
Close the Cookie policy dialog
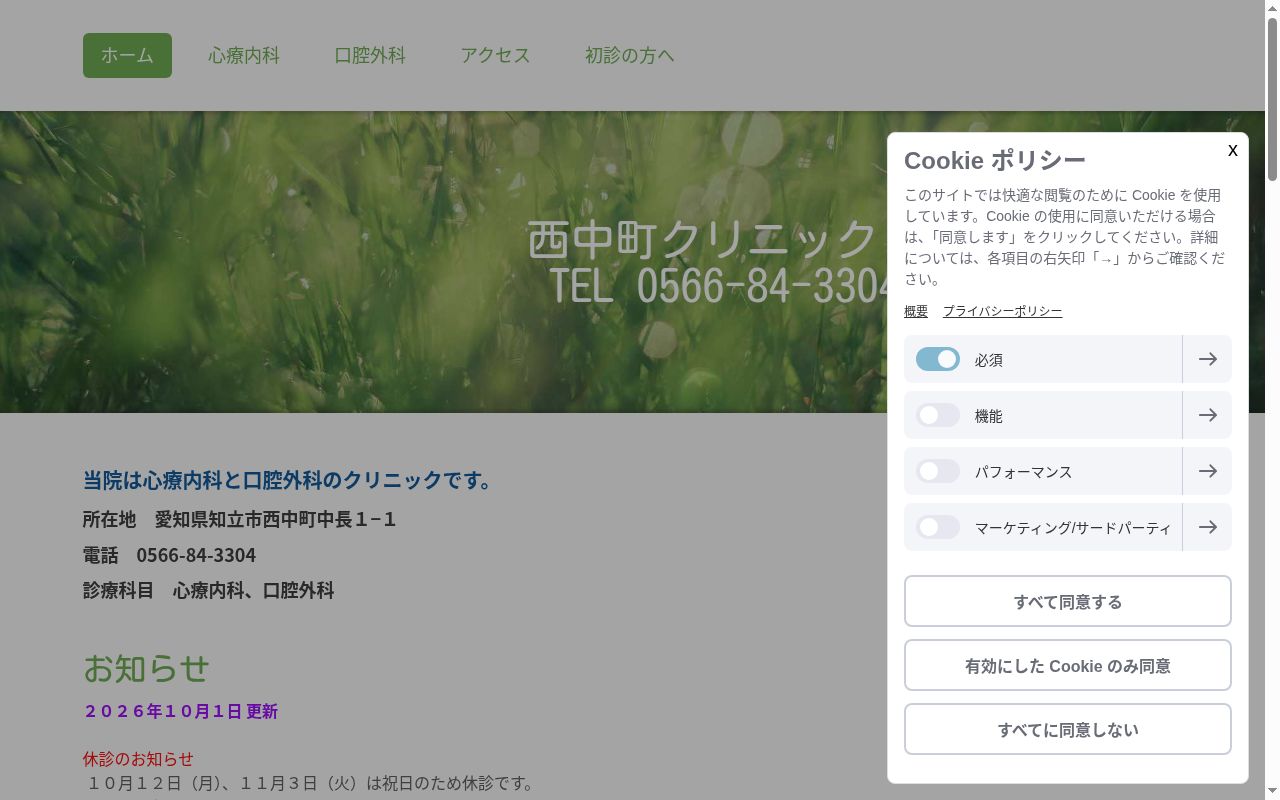pos(1233,150)
